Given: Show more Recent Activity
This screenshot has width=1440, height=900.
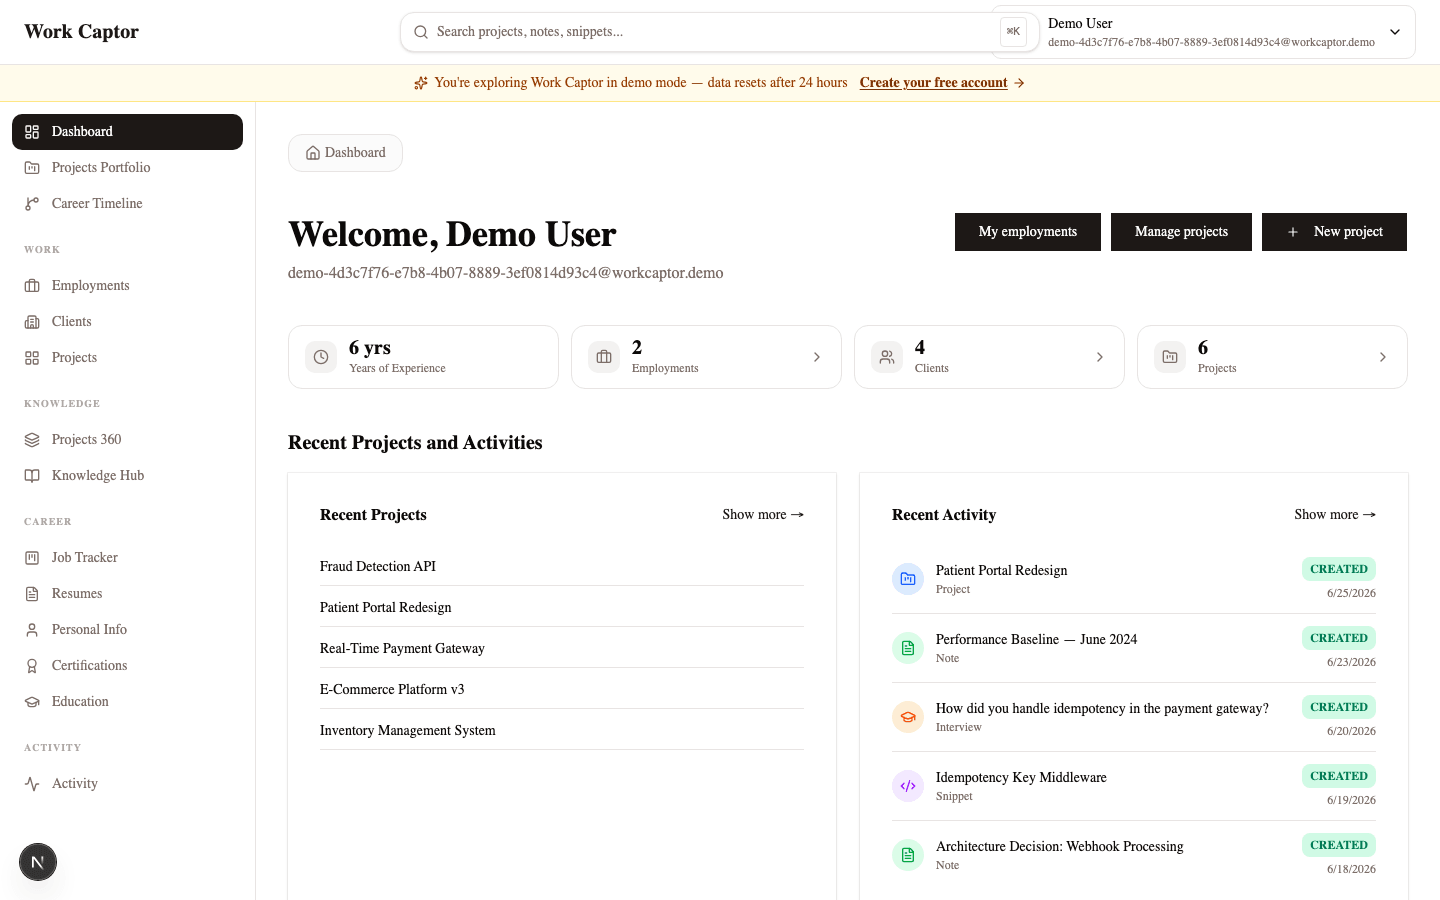Looking at the screenshot, I should (1335, 515).
